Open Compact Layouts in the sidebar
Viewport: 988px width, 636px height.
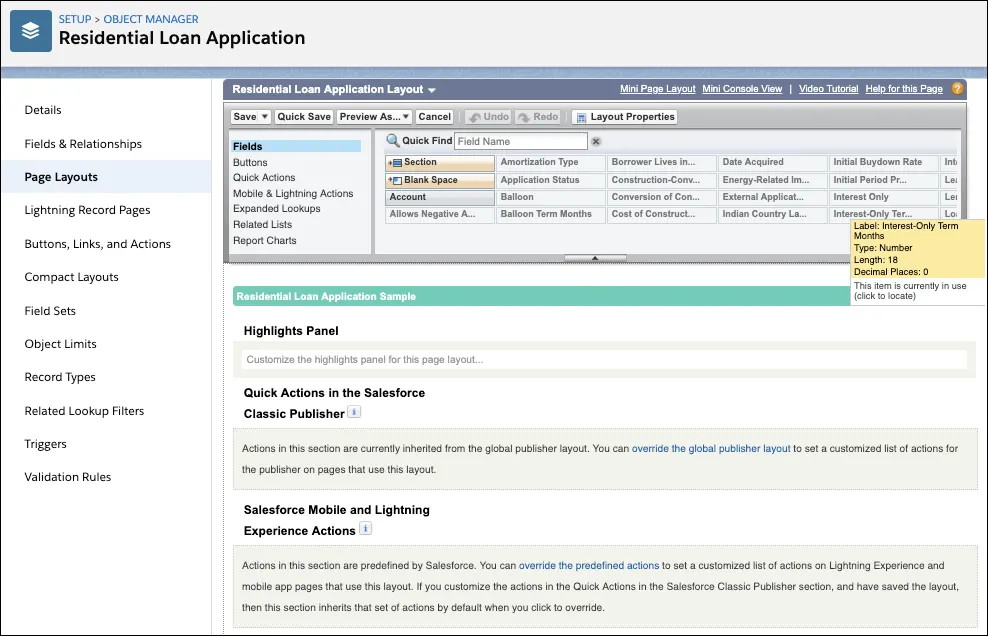pyautogui.click(x=71, y=277)
